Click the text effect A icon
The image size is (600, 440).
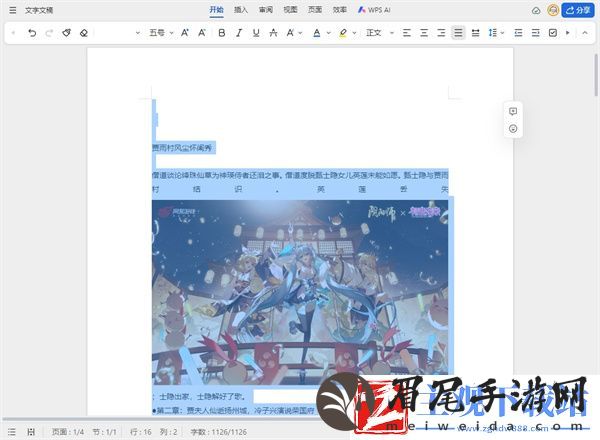290,33
